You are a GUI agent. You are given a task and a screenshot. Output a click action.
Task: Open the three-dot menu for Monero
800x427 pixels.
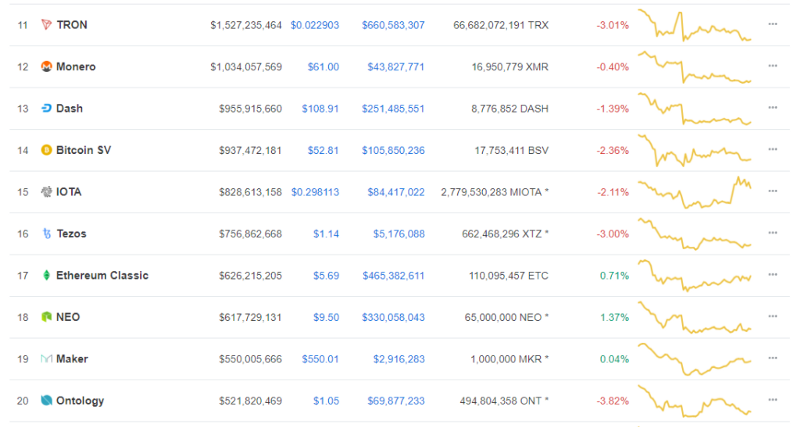772,66
